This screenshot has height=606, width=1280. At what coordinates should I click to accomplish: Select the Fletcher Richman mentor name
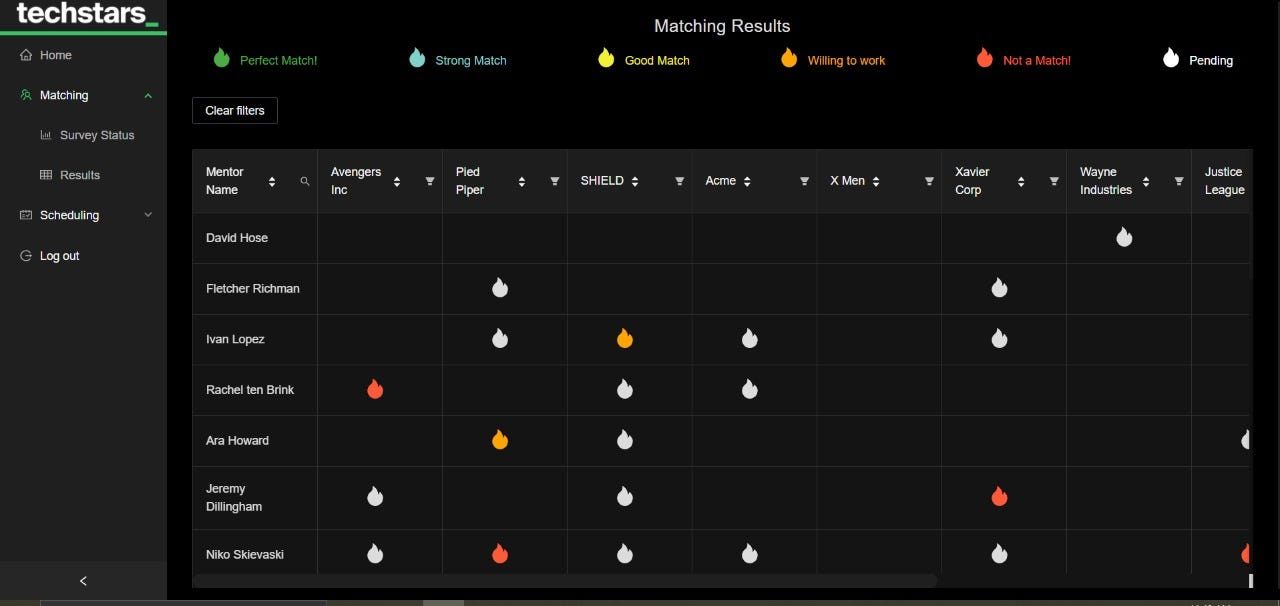253,289
